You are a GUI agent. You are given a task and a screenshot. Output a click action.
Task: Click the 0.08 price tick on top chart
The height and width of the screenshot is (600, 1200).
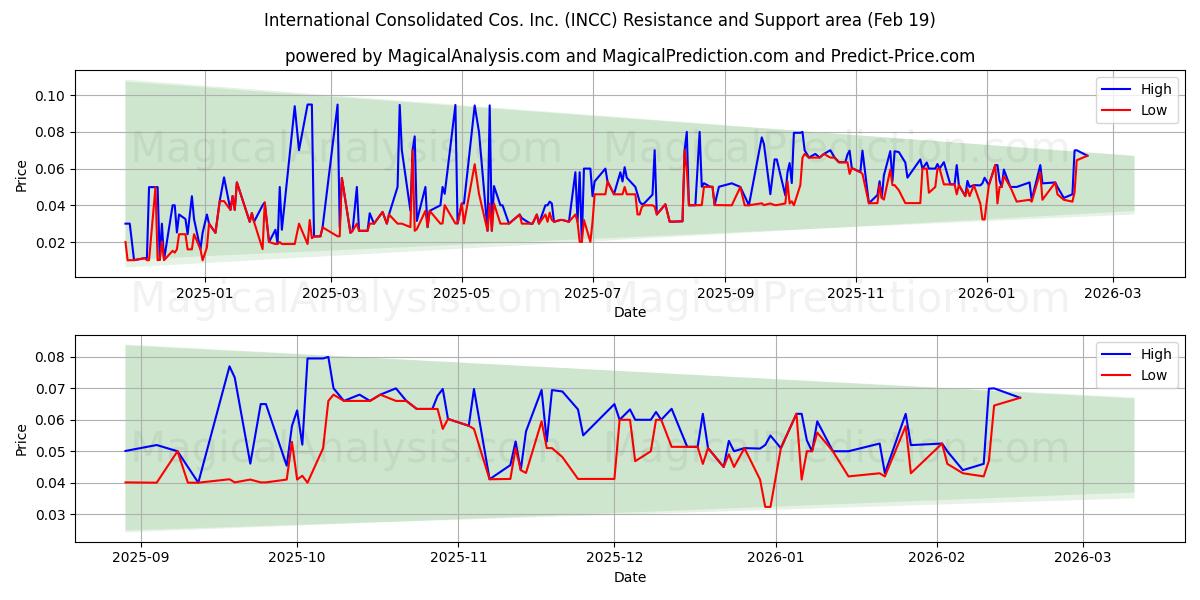pyautogui.click(x=50, y=132)
